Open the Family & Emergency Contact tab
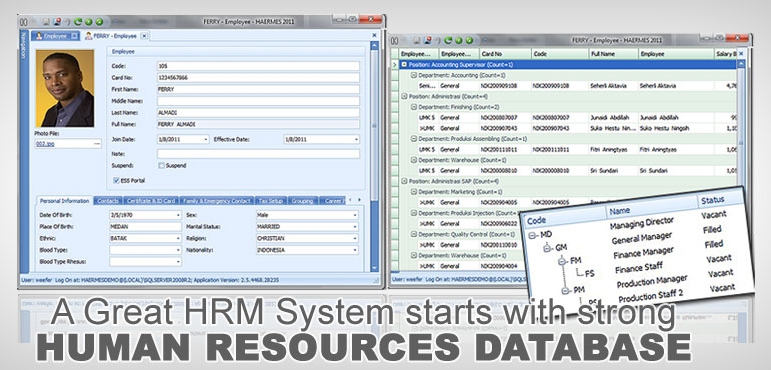The width and height of the screenshot is (771, 370). click(x=217, y=201)
